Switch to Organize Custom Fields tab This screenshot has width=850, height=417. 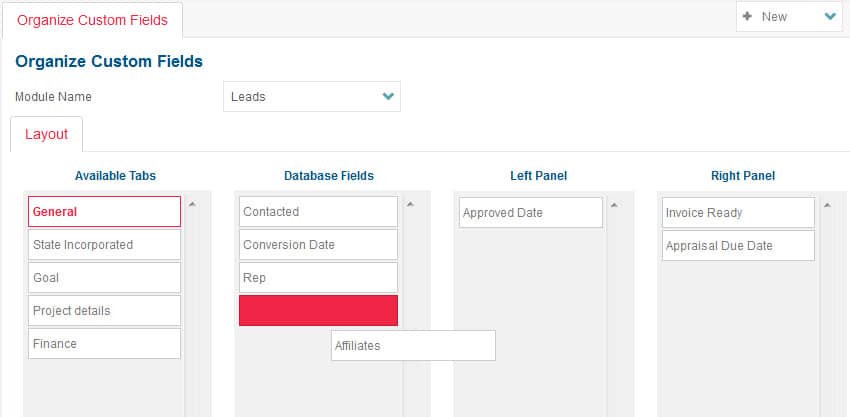(92, 20)
